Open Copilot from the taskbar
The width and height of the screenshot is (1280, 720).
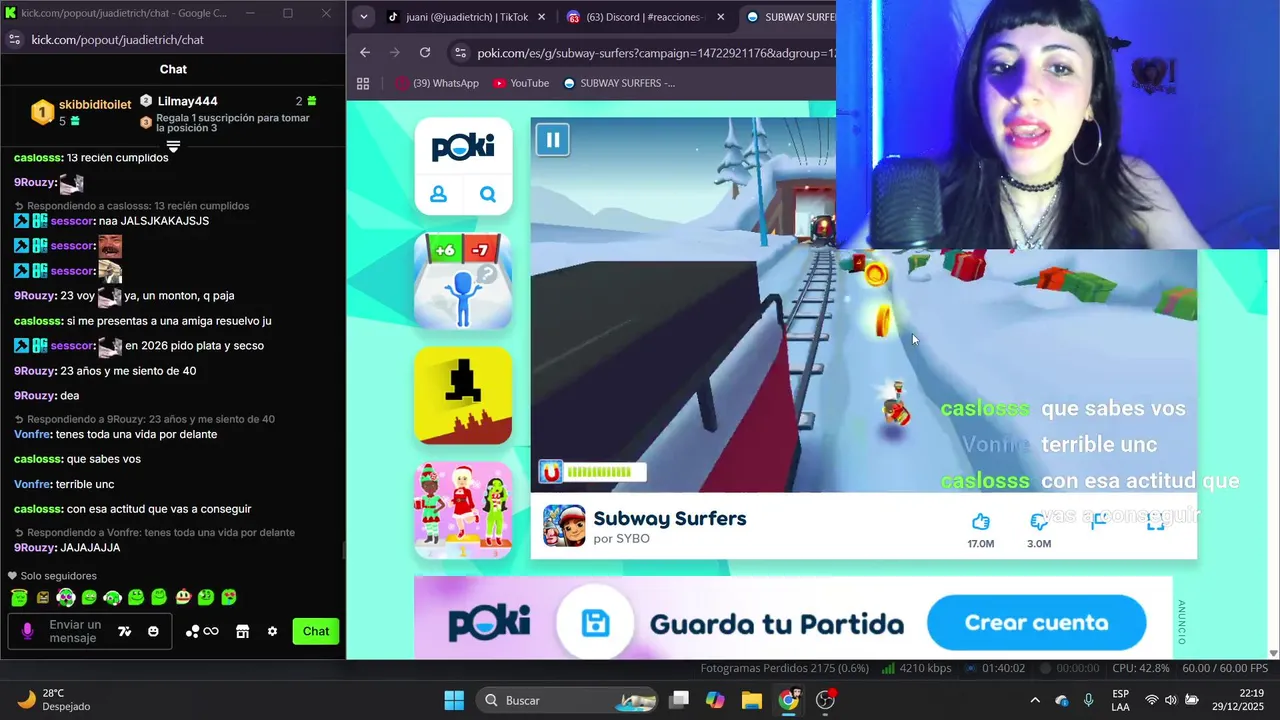click(x=715, y=700)
